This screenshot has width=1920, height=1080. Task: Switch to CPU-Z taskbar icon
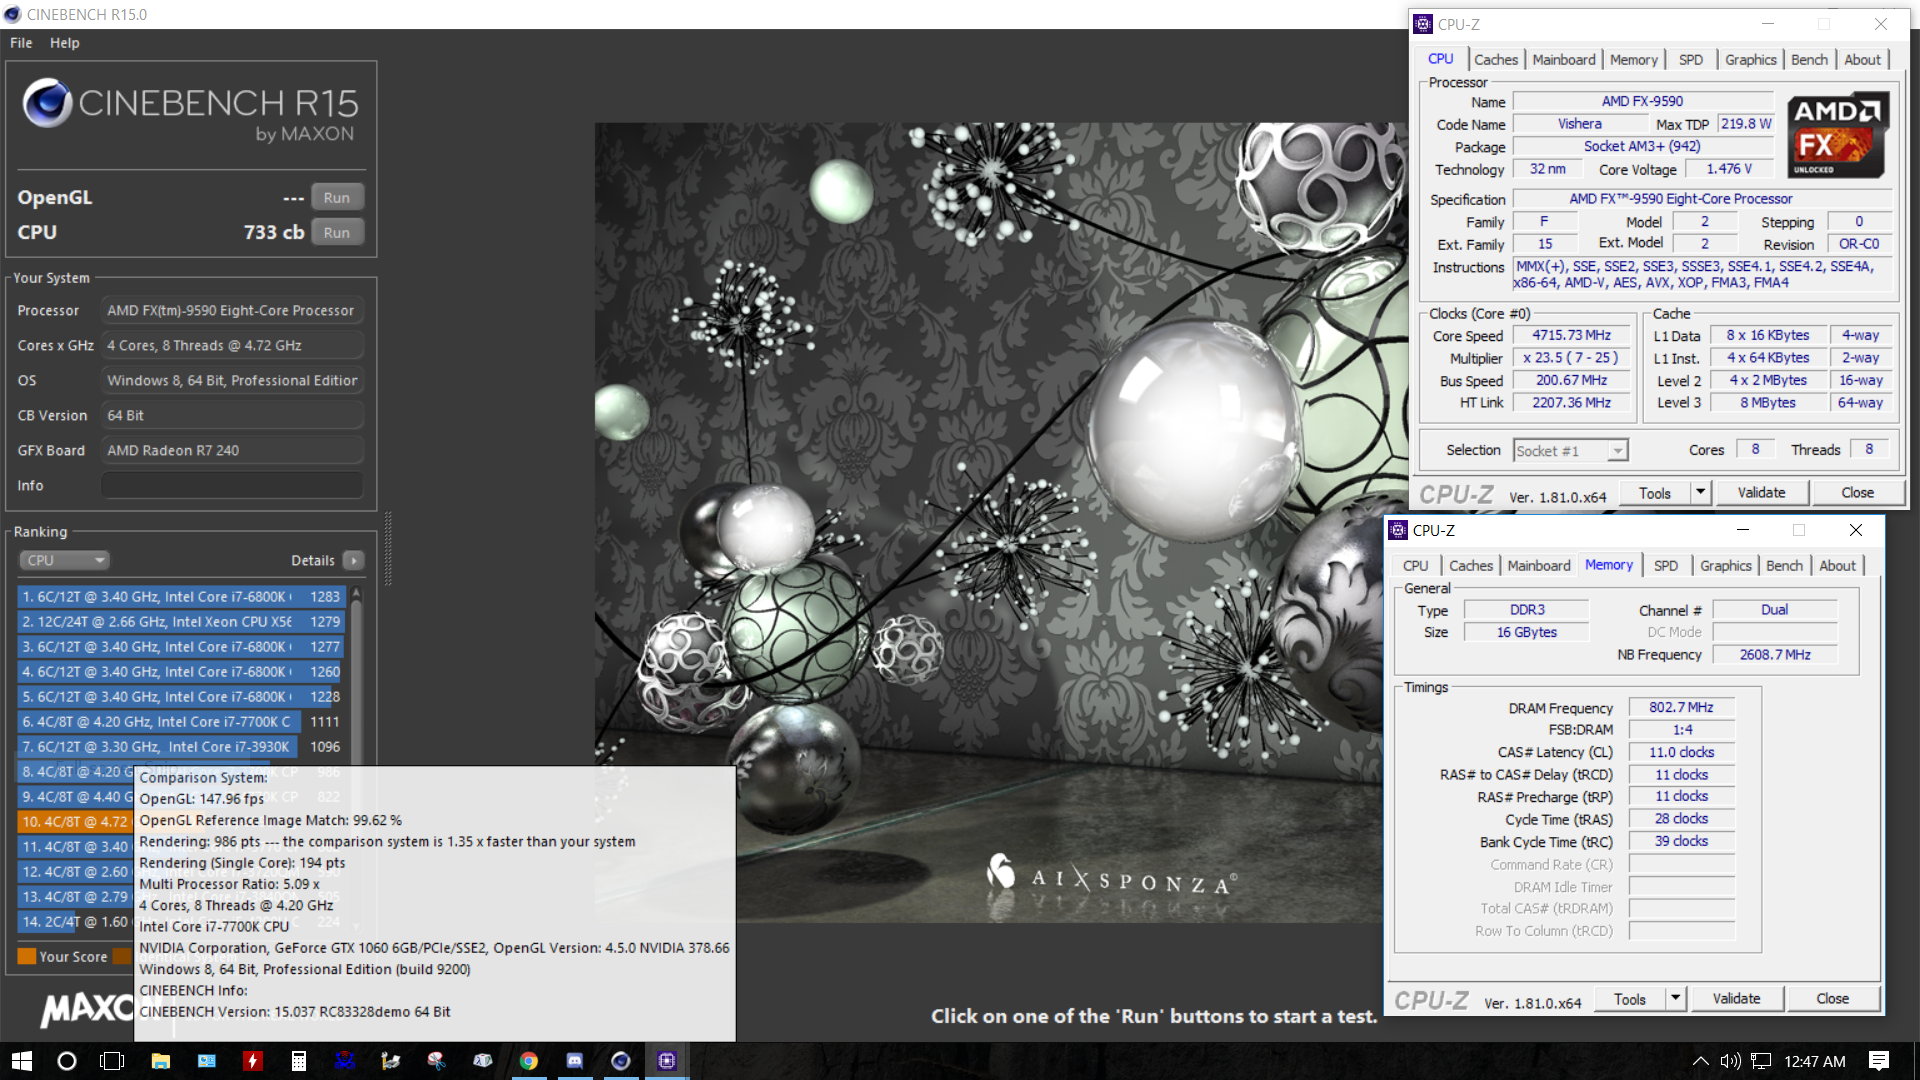(667, 1061)
